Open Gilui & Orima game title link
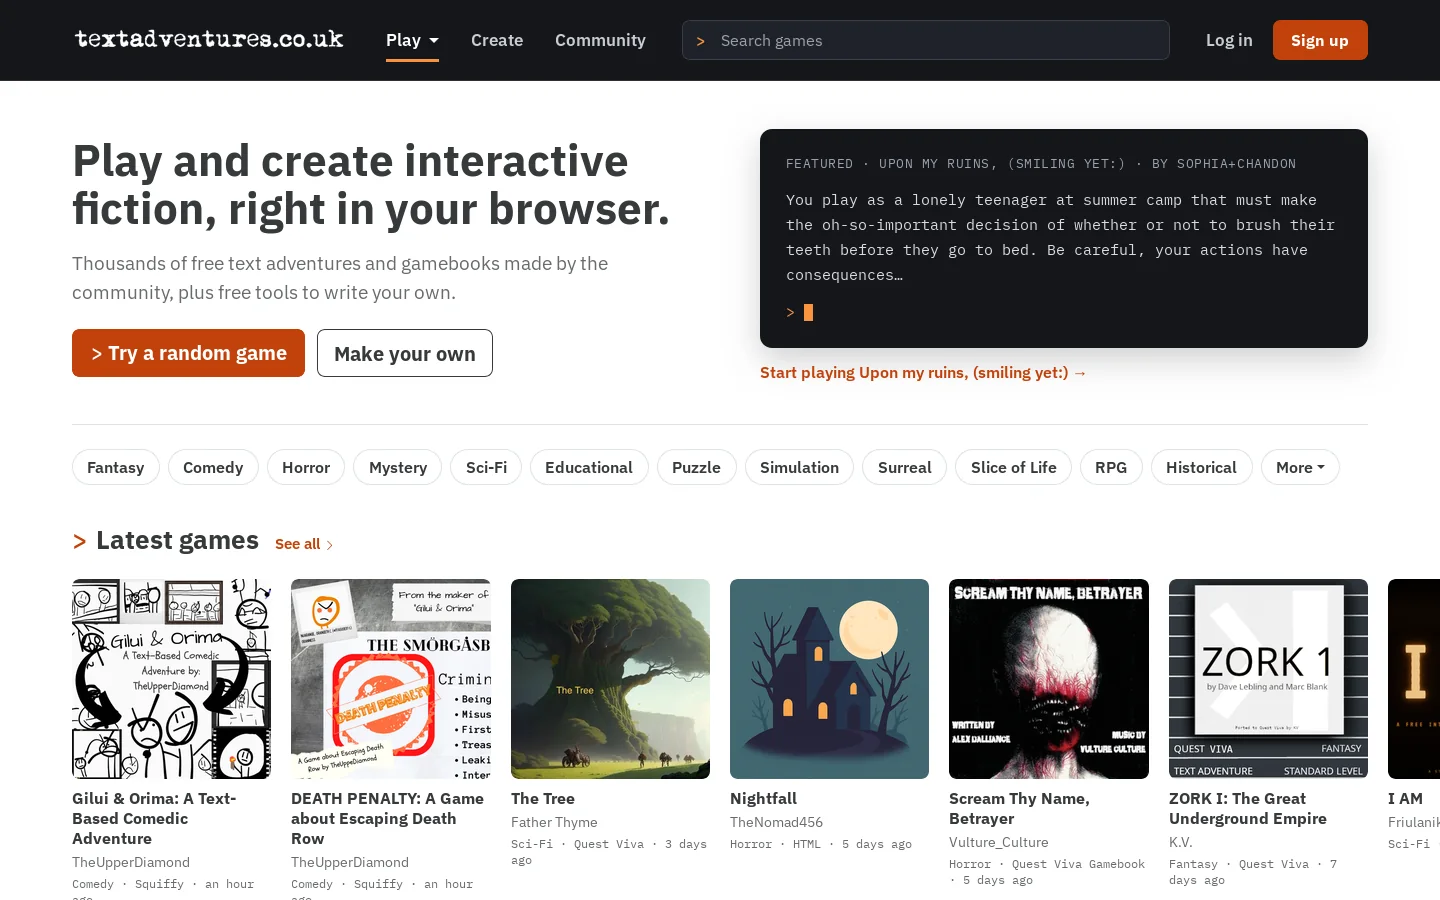1440x900 pixels. [154, 818]
